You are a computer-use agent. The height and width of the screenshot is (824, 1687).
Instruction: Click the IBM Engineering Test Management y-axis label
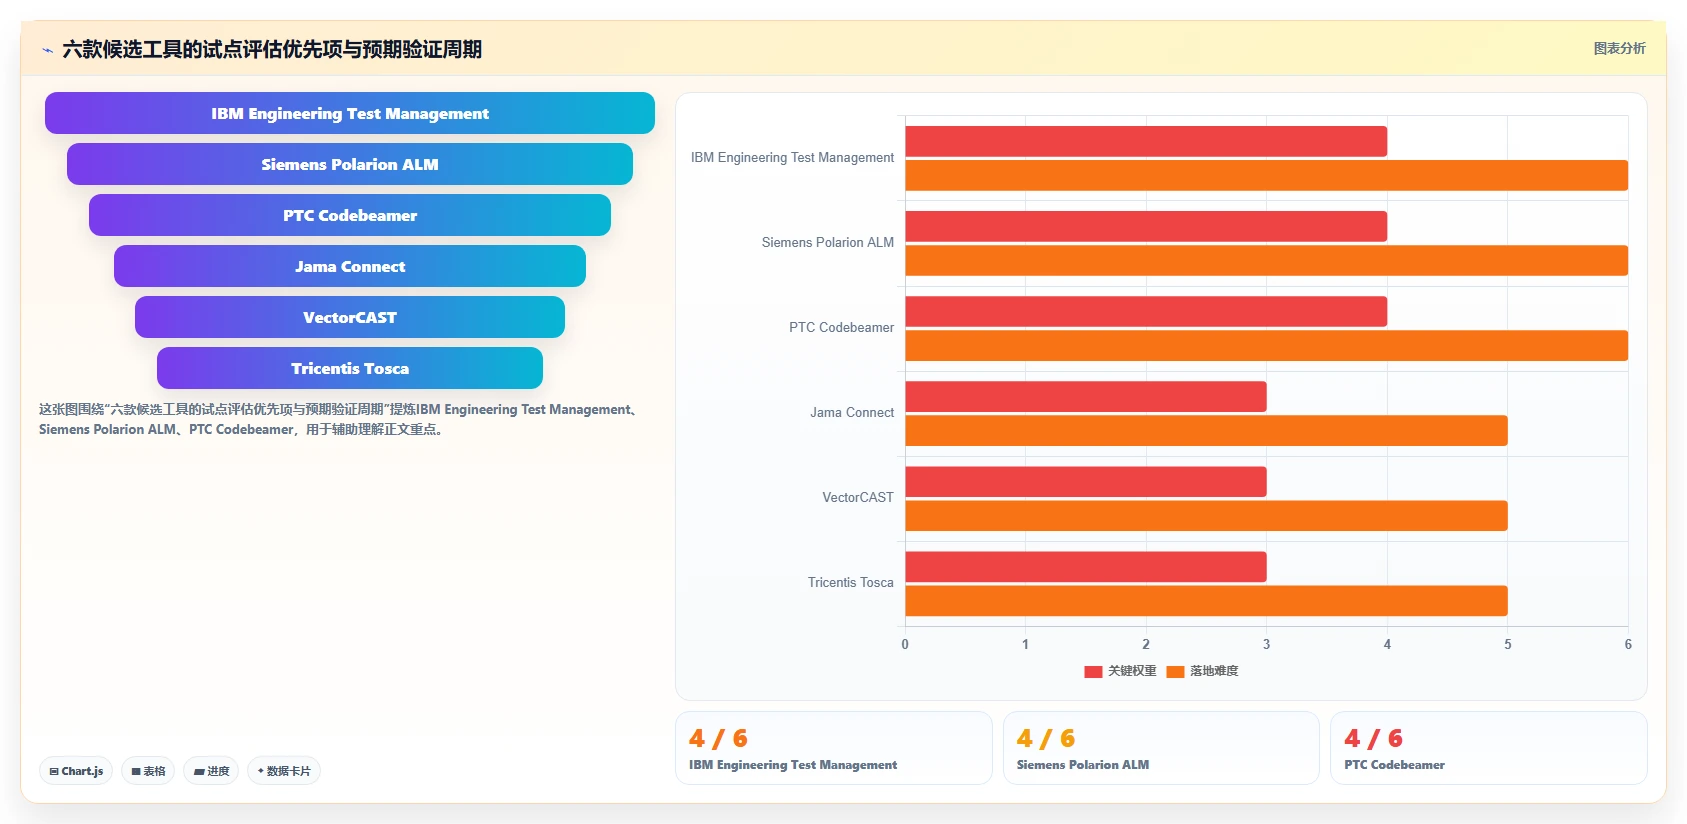click(x=792, y=157)
